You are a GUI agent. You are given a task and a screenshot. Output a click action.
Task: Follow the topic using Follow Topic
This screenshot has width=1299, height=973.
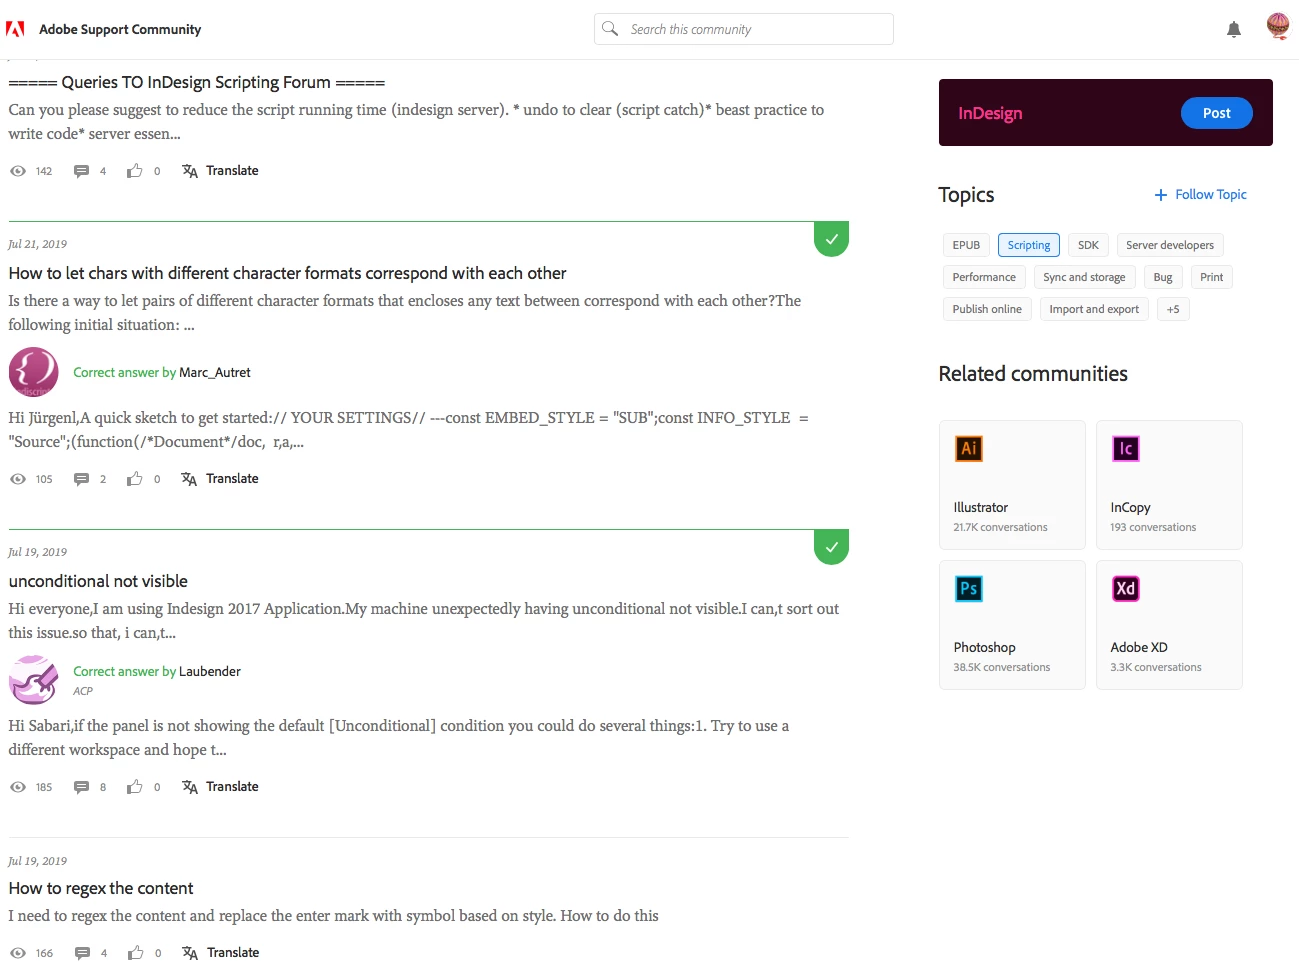click(1200, 194)
